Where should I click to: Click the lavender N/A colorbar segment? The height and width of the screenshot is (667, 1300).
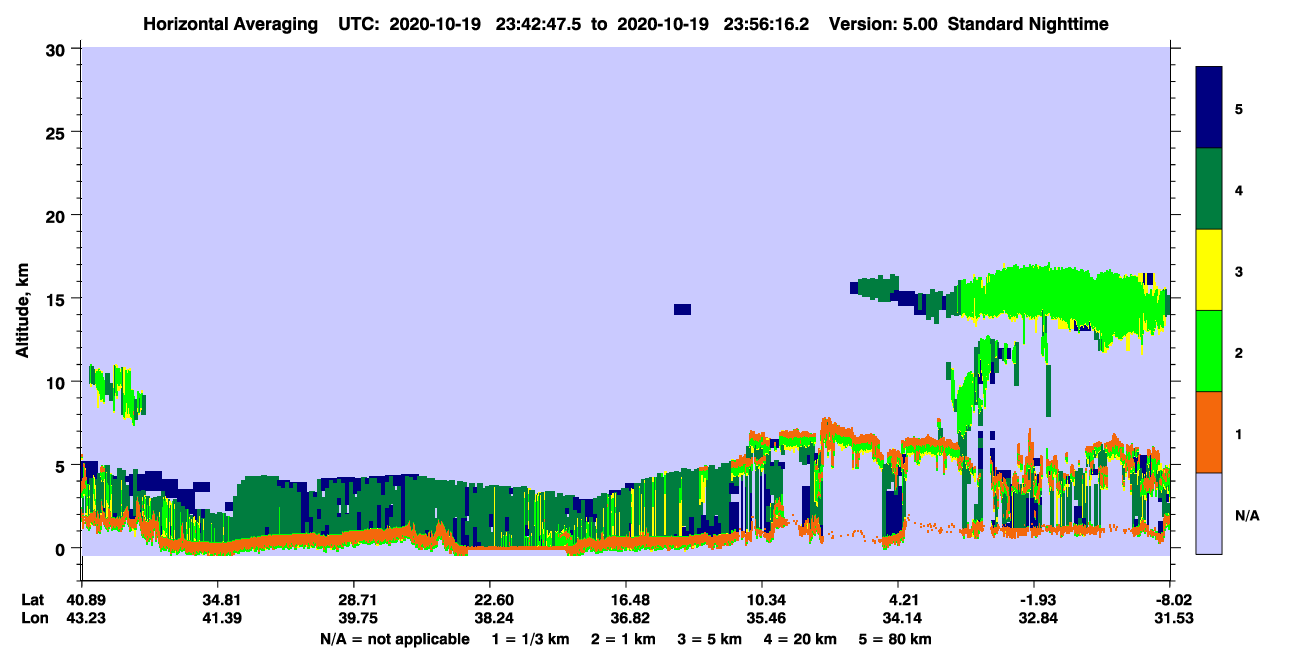pos(1209,513)
